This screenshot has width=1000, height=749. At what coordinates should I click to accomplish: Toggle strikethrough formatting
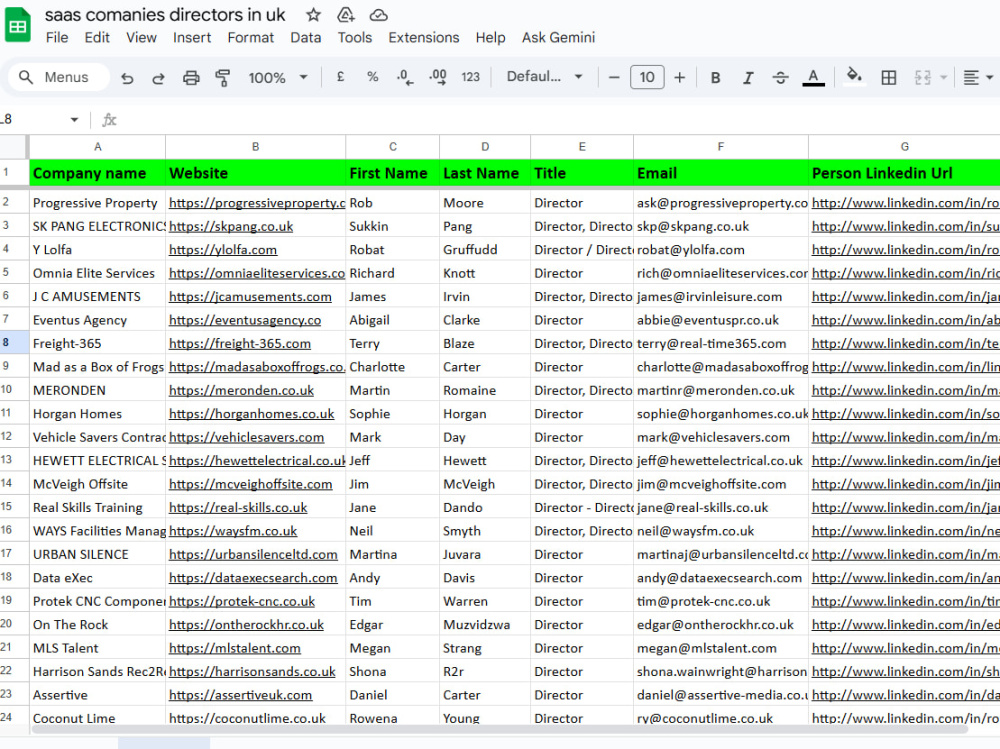pyautogui.click(x=780, y=78)
